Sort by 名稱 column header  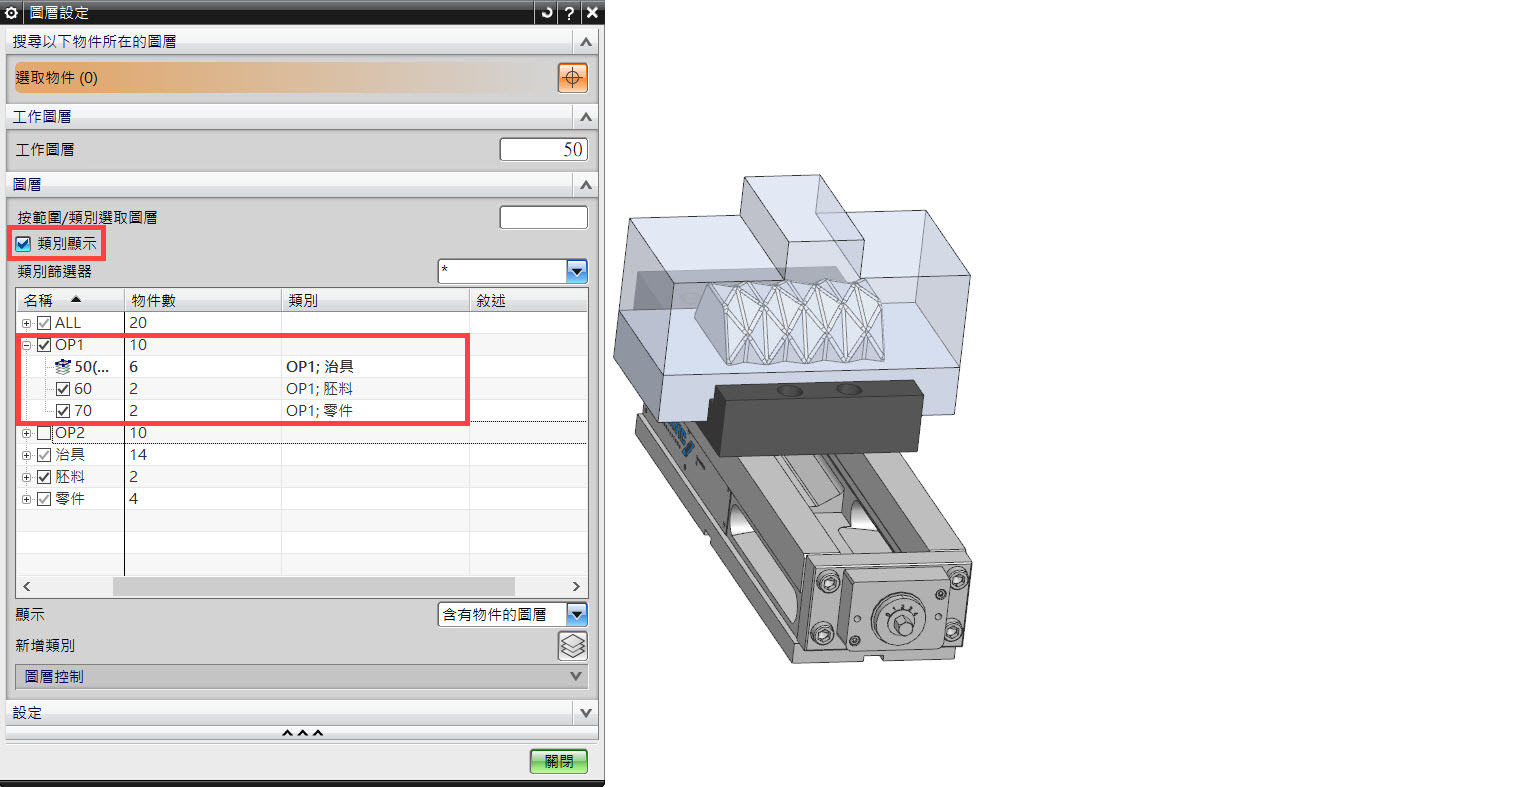point(70,300)
